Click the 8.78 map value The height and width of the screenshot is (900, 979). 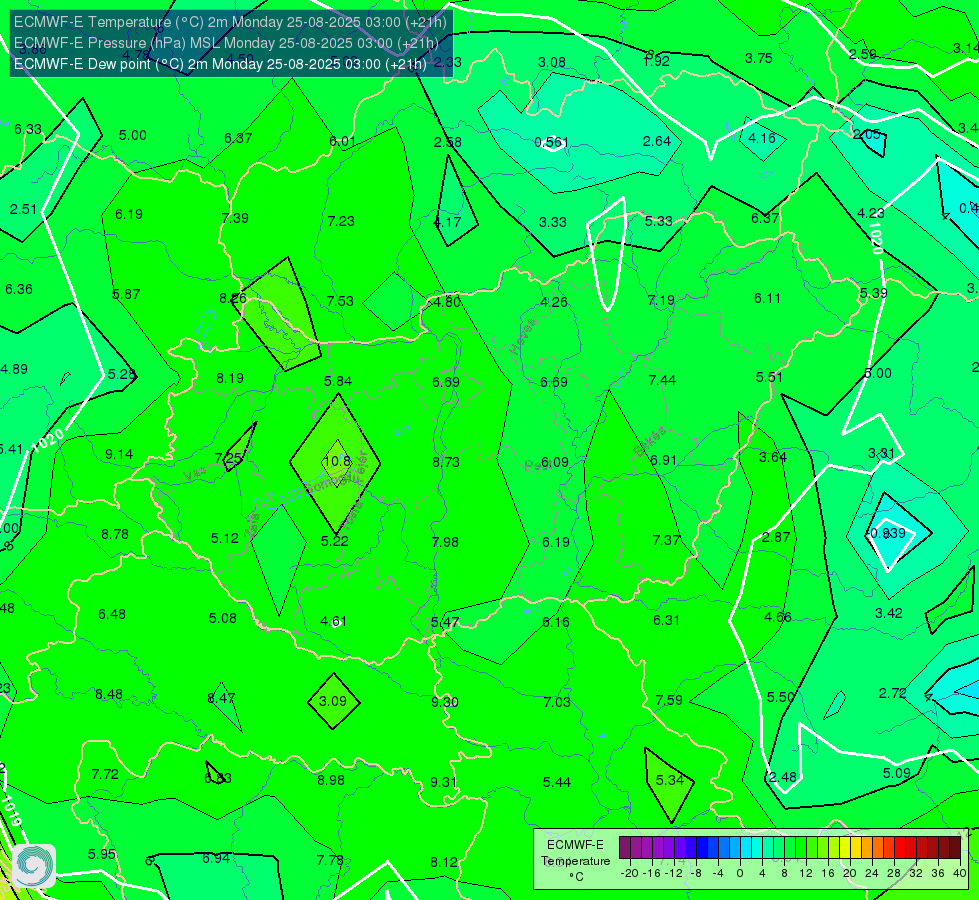click(115, 534)
